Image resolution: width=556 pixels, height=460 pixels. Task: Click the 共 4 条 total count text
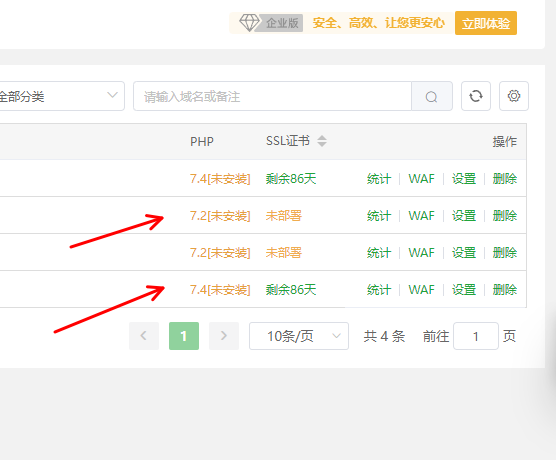384,336
